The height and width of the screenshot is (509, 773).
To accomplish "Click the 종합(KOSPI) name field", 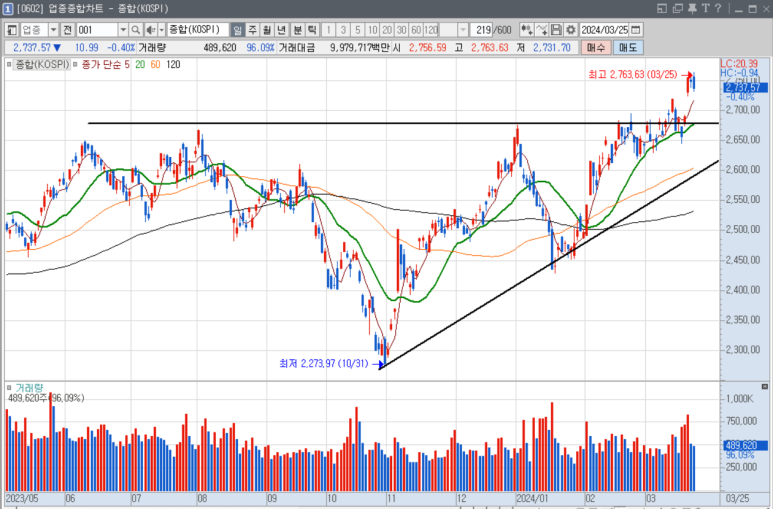I will [x=198, y=30].
